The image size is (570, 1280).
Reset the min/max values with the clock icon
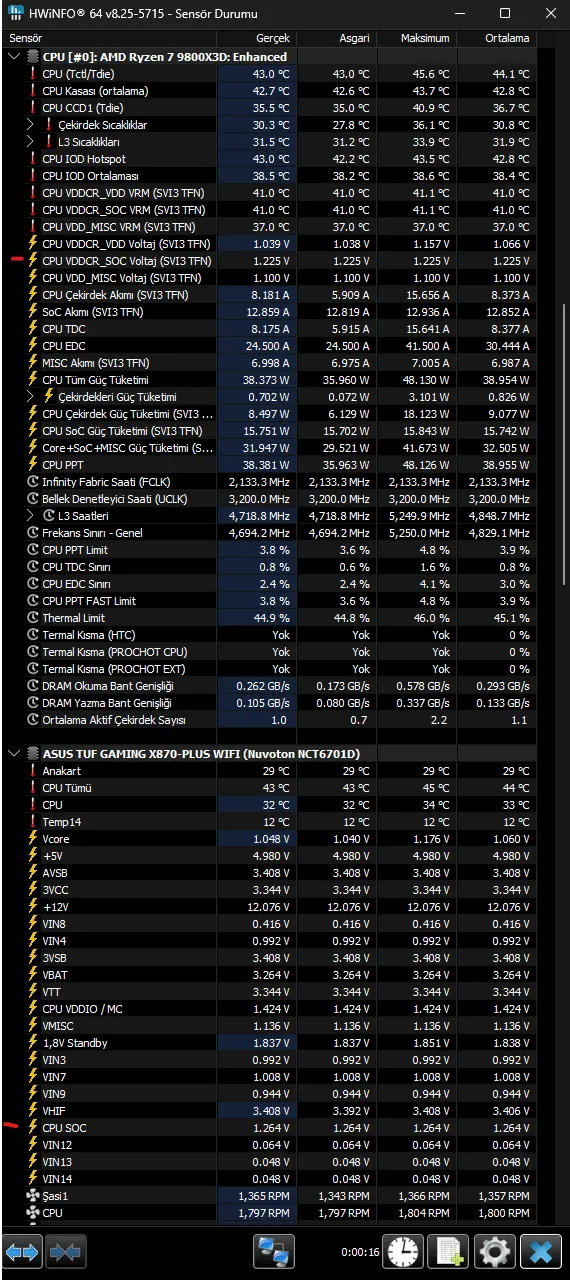404,1250
